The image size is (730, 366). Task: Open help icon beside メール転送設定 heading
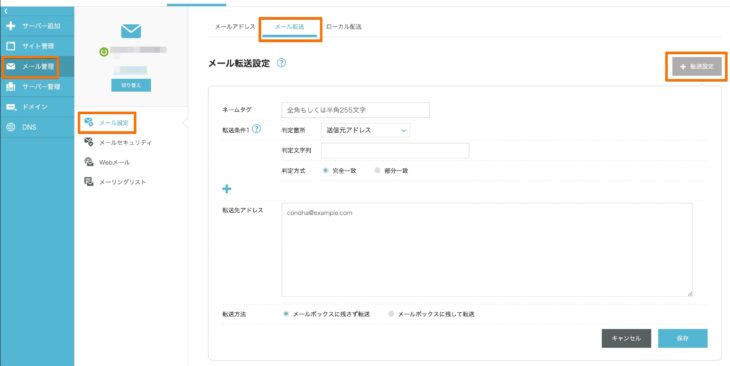pos(281,63)
